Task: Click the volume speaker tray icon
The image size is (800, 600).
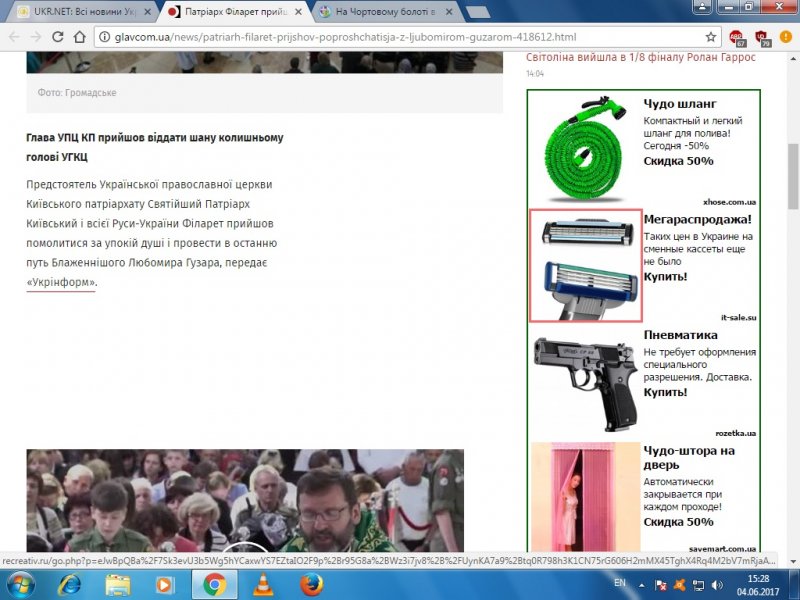Action: point(715,582)
